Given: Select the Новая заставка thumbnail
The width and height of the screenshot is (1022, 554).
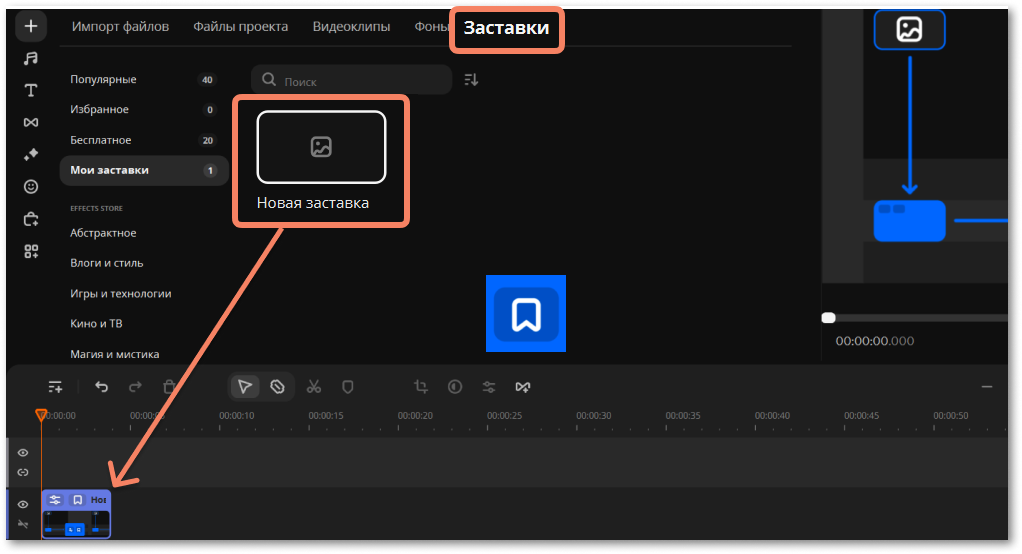Looking at the screenshot, I should tap(321, 148).
